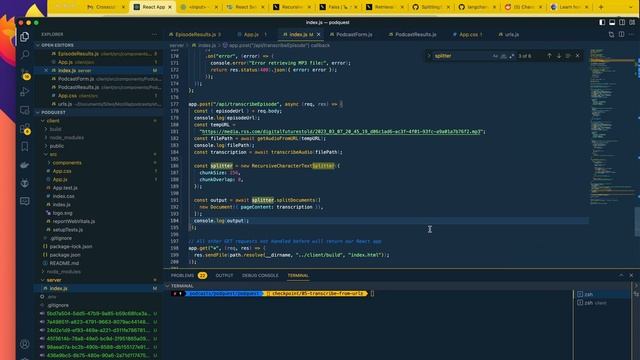Open Extensions view in activity bar
Screen dimensions: 640x360
[24, 129]
